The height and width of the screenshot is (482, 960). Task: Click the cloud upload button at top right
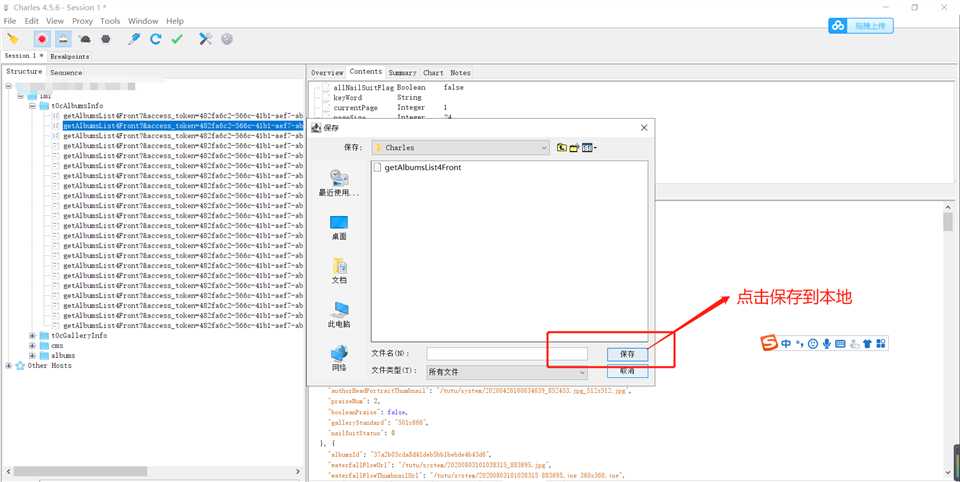tap(861, 26)
